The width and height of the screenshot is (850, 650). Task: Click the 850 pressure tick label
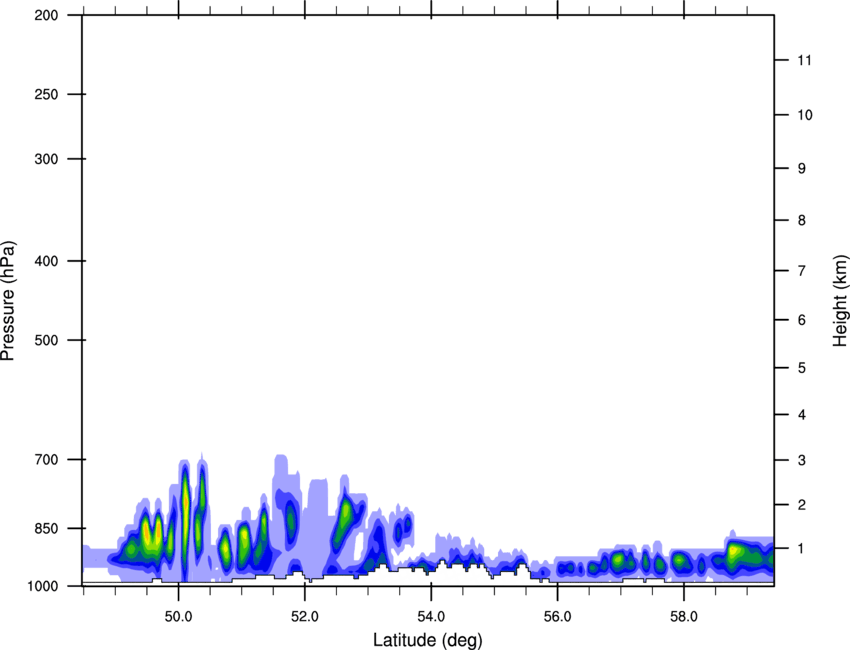pos(47,528)
